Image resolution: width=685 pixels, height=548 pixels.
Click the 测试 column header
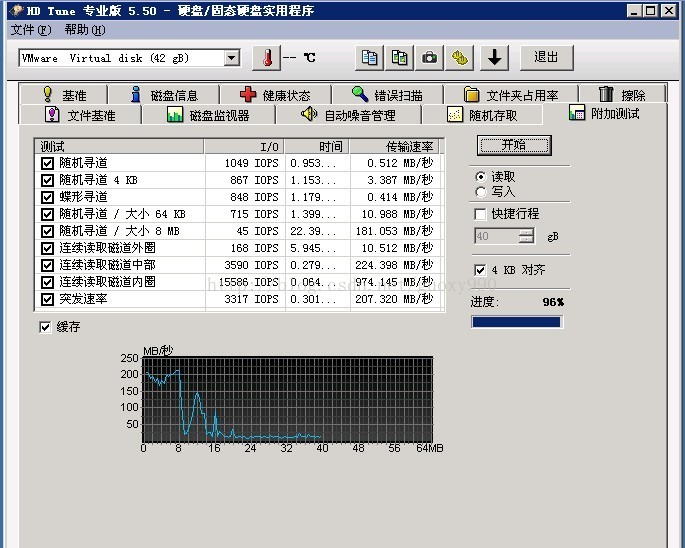click(119, 146)
